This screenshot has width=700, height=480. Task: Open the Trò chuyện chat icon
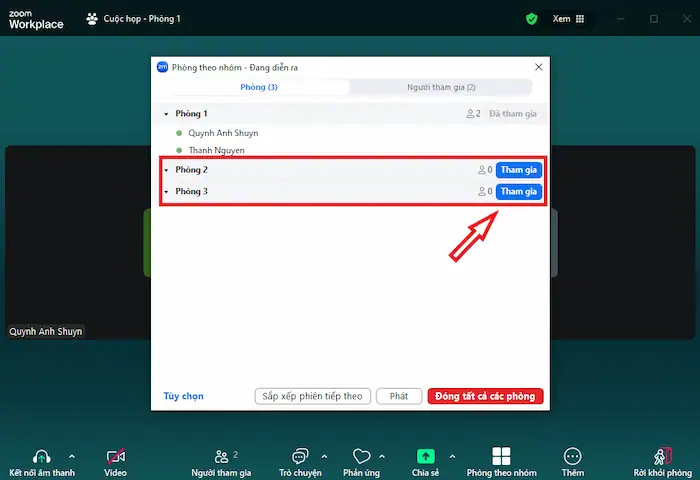300,456
